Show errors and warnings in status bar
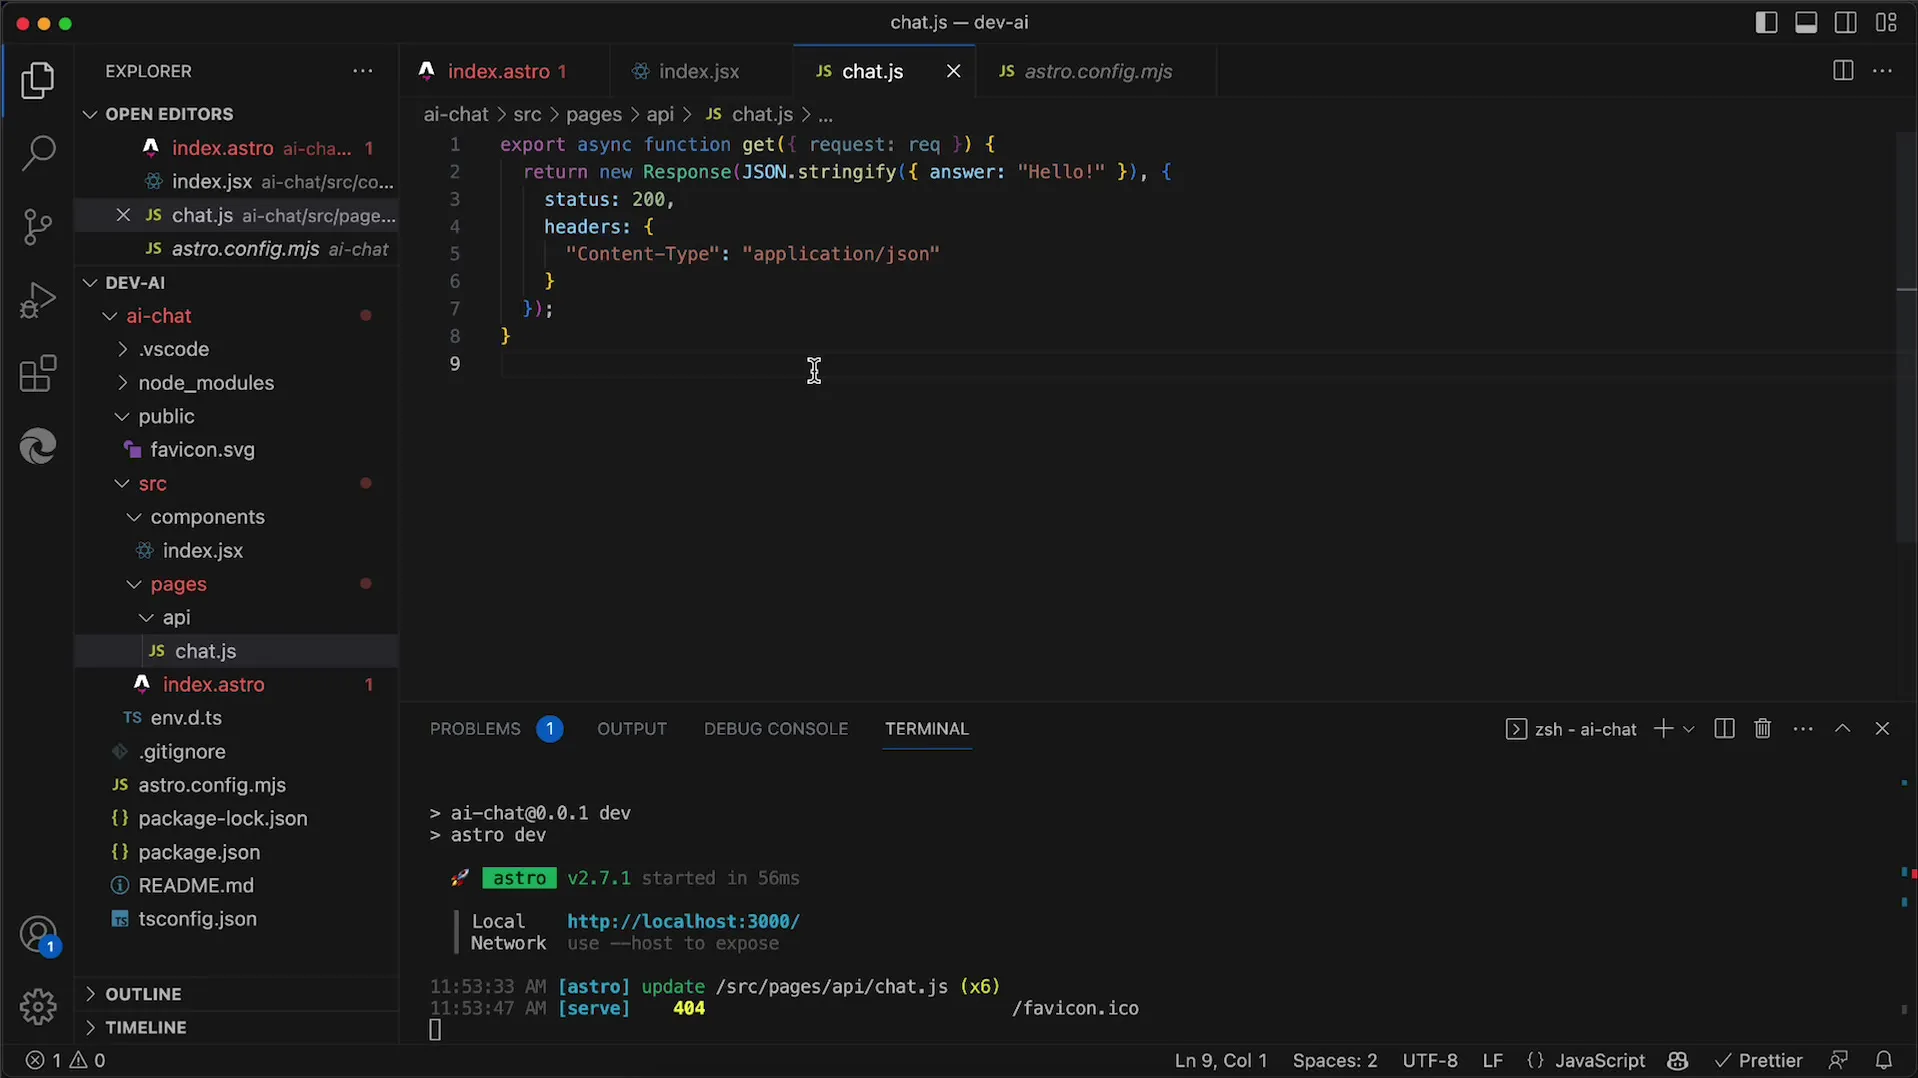Screen dimensions: 1918x1078 pyautogui.click(x=65, y=1060)
